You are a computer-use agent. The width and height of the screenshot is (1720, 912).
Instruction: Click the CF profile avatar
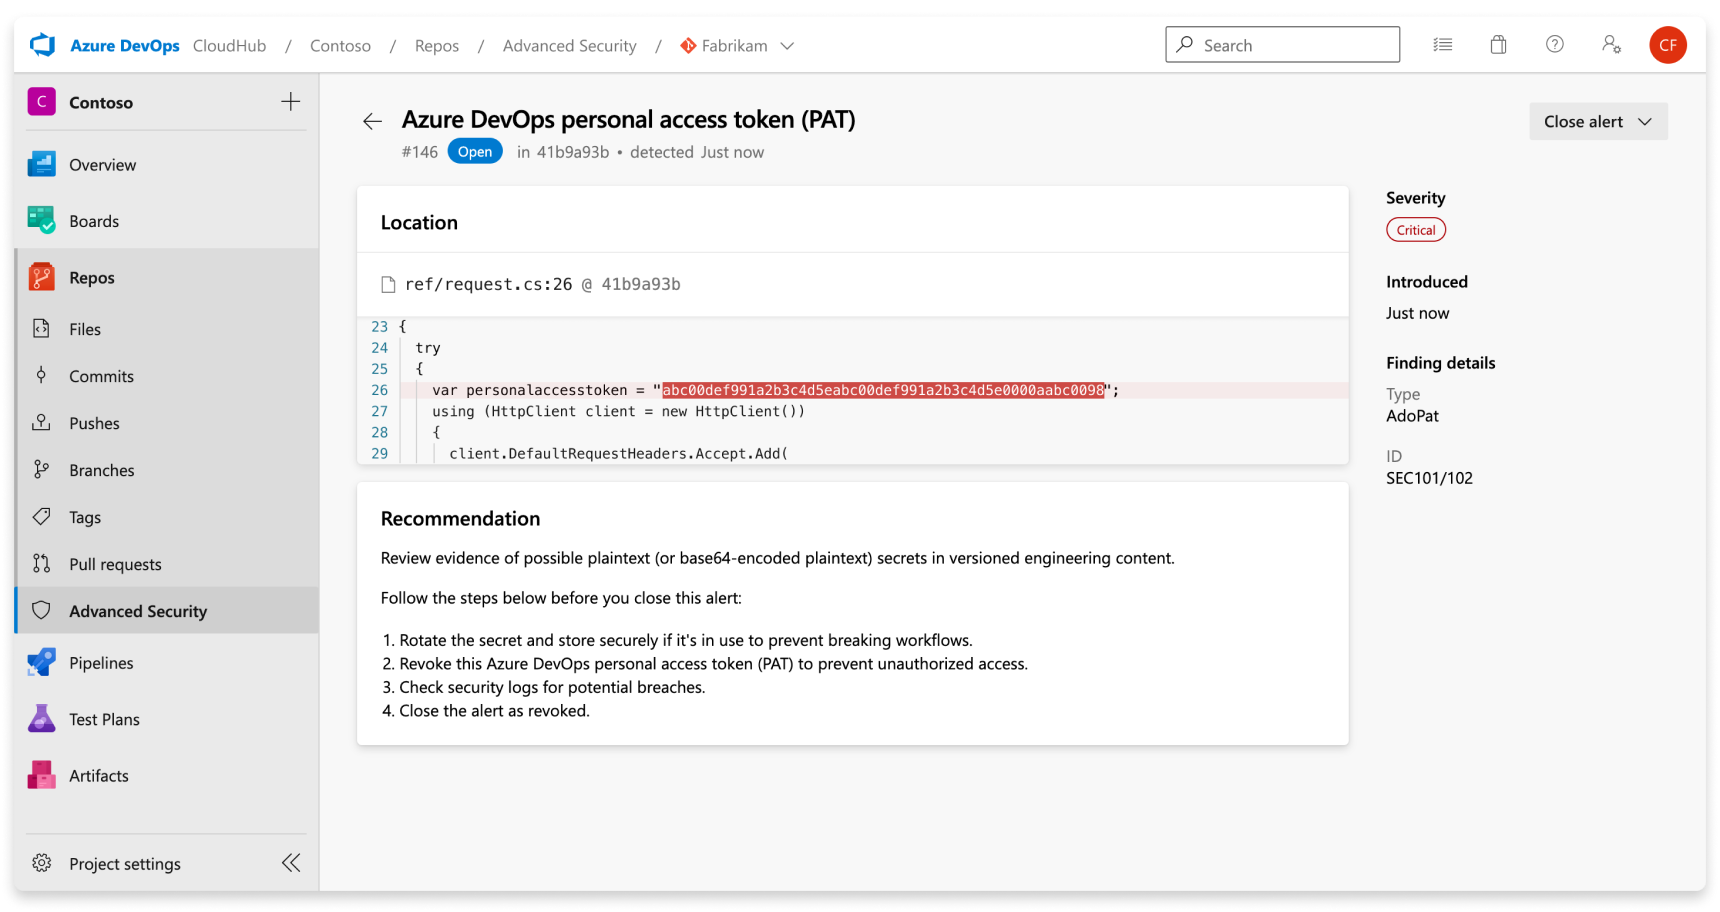(1667, 45)
